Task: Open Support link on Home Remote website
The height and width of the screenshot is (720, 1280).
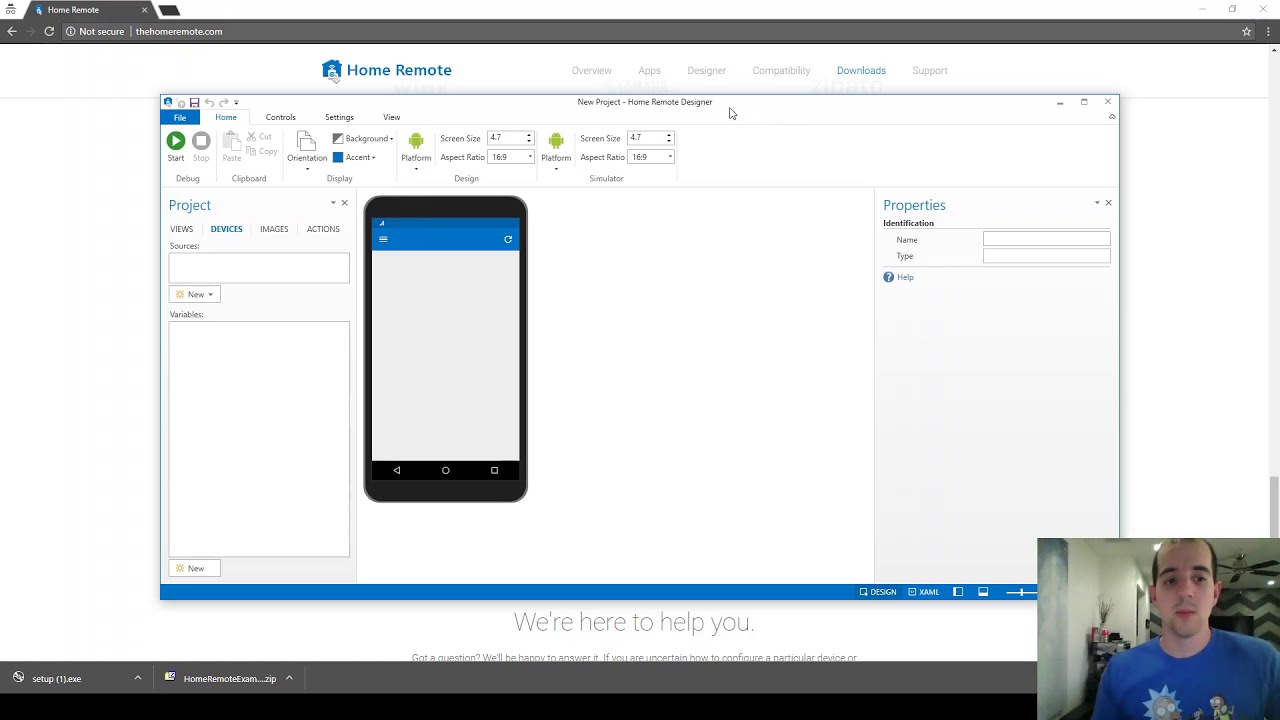Action: 930,71
